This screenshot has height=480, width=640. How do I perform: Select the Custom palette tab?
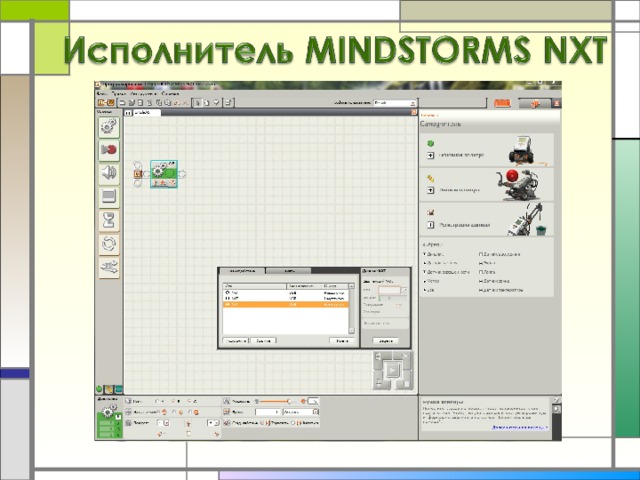tap(118, 389)
